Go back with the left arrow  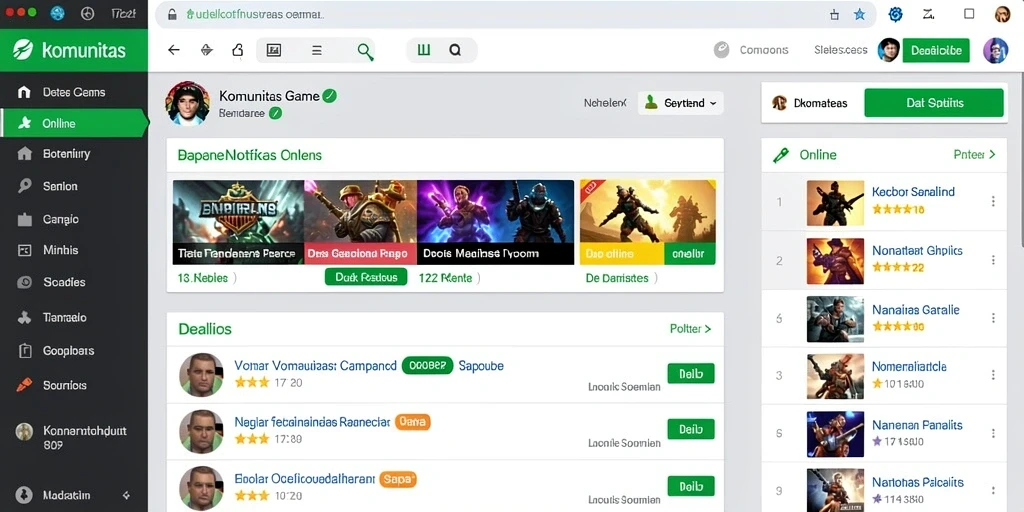(174, 50)
